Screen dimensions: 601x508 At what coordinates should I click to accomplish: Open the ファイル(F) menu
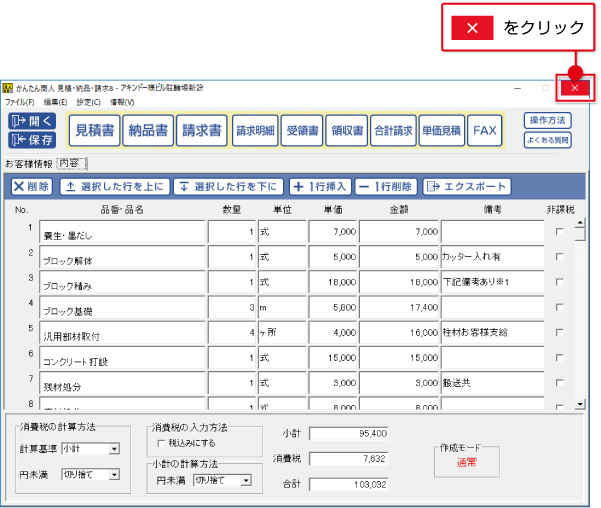tap(18, 102)
